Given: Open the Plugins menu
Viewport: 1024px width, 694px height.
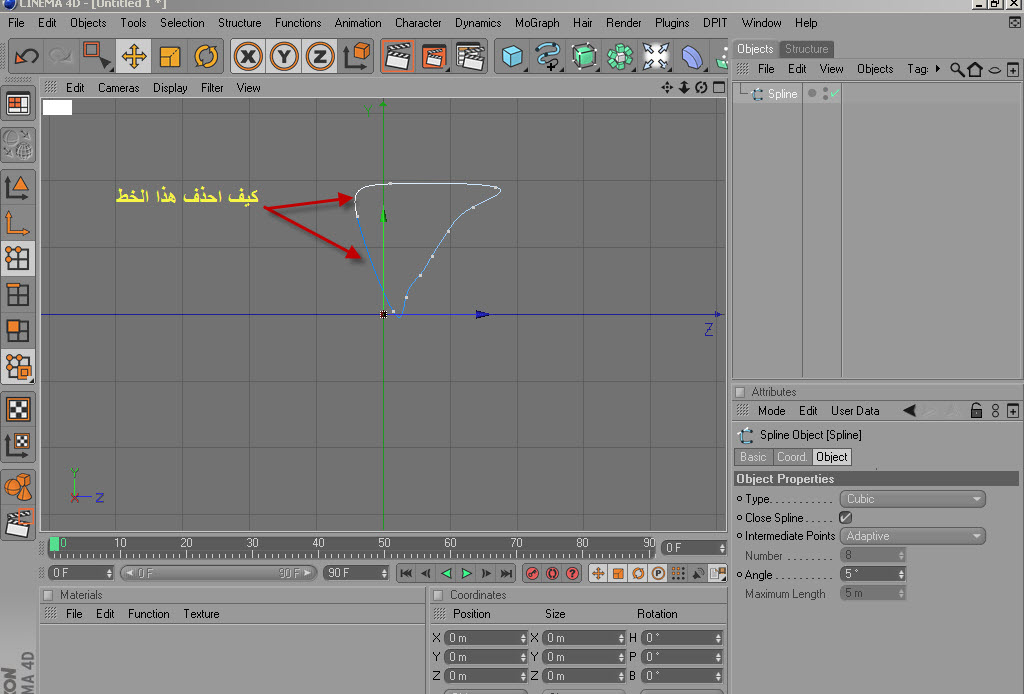Looking at the screenshot, I should click(x=672, y=23).
